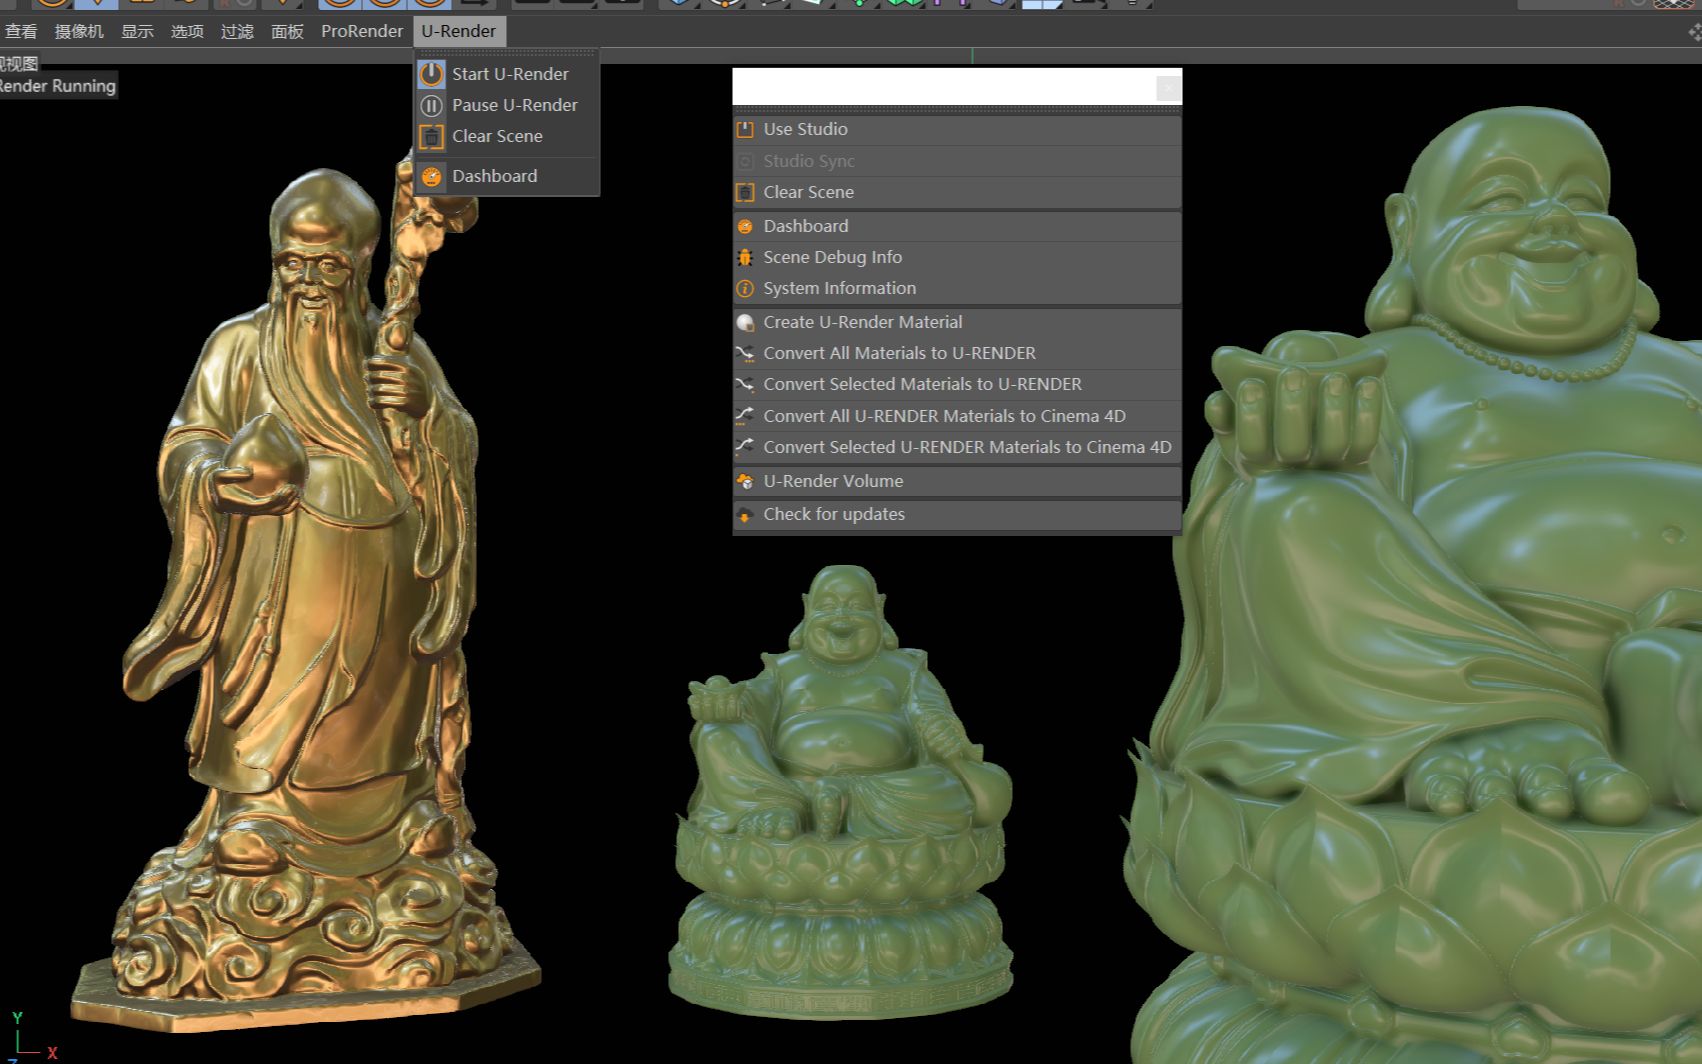Image resolution: width=1702 pixels, height=1064 pixels.
Task: Click the Start U-Render power icon
Action: click(x=431, y=74)
